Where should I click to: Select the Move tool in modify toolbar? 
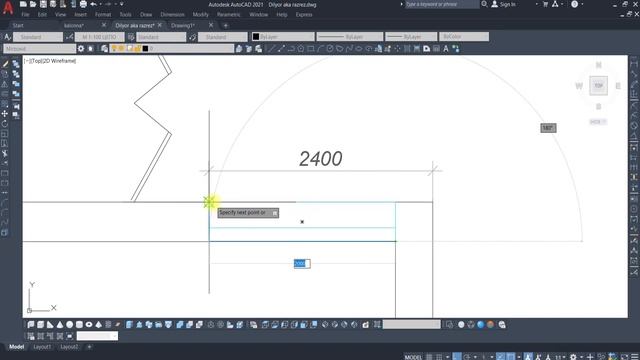coord(5,113)
